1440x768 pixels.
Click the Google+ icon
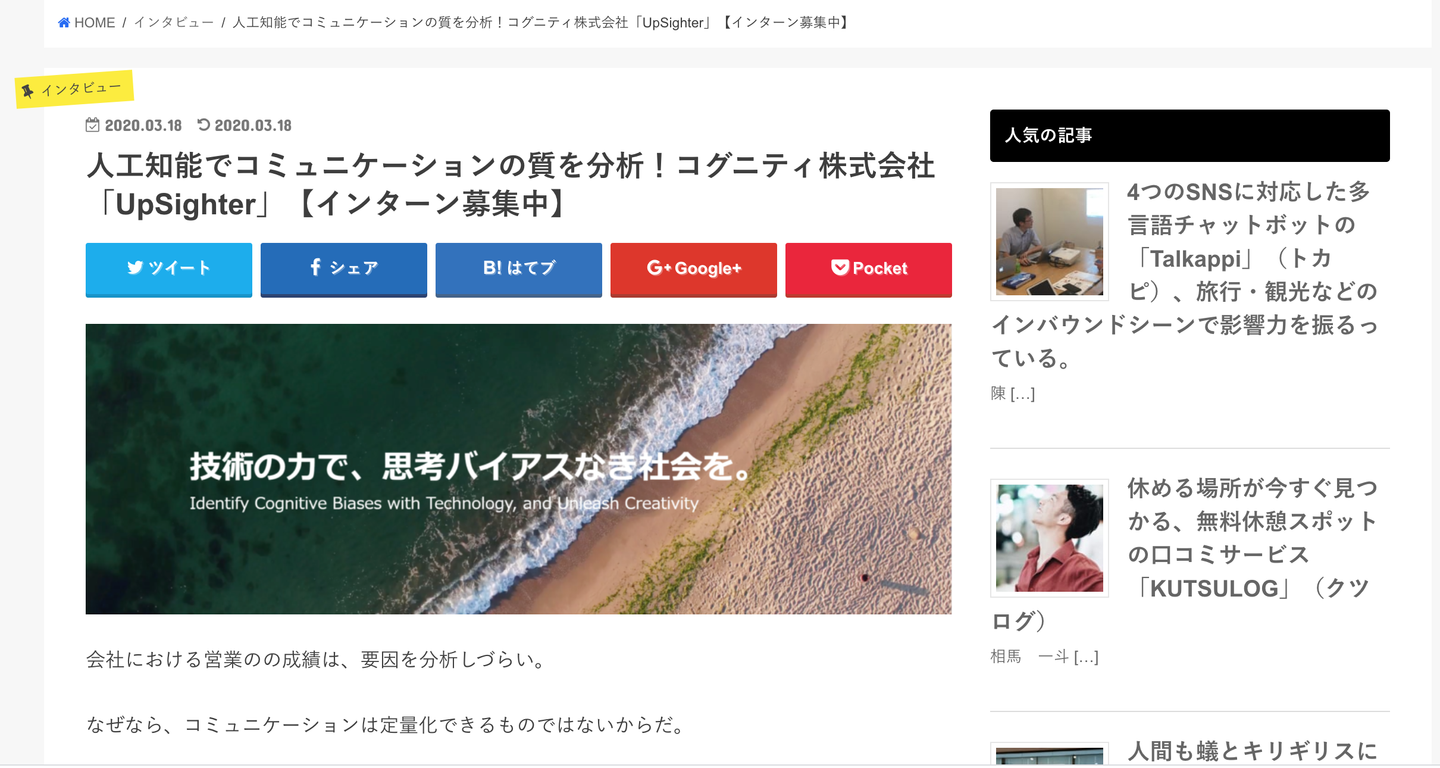pos(659,268)
